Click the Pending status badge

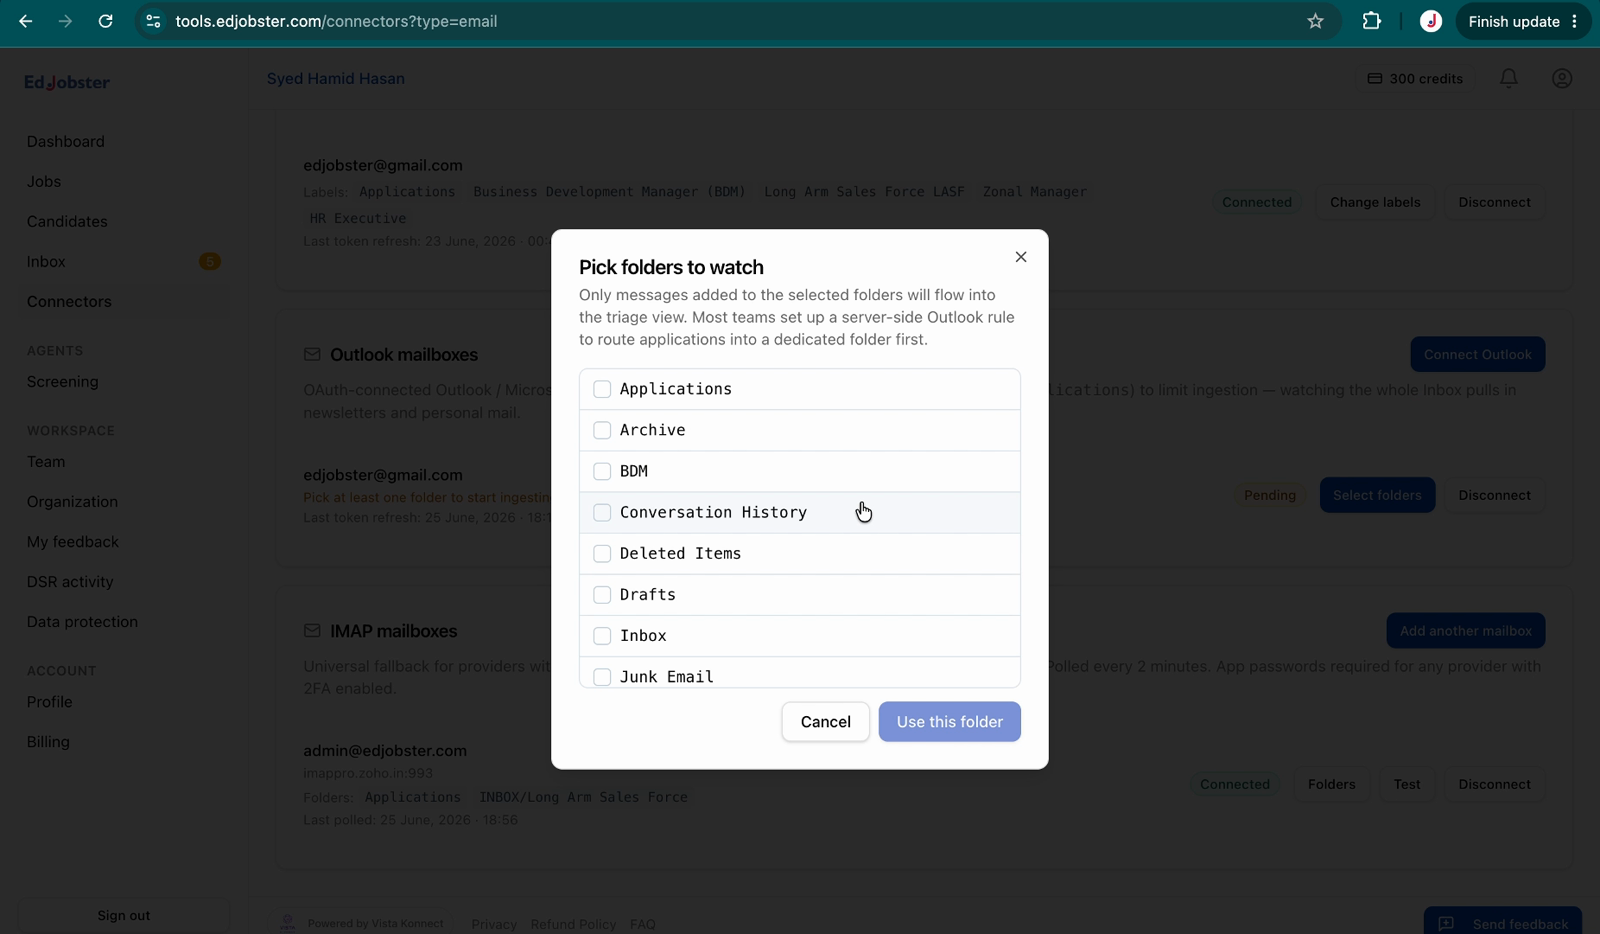1270,495
